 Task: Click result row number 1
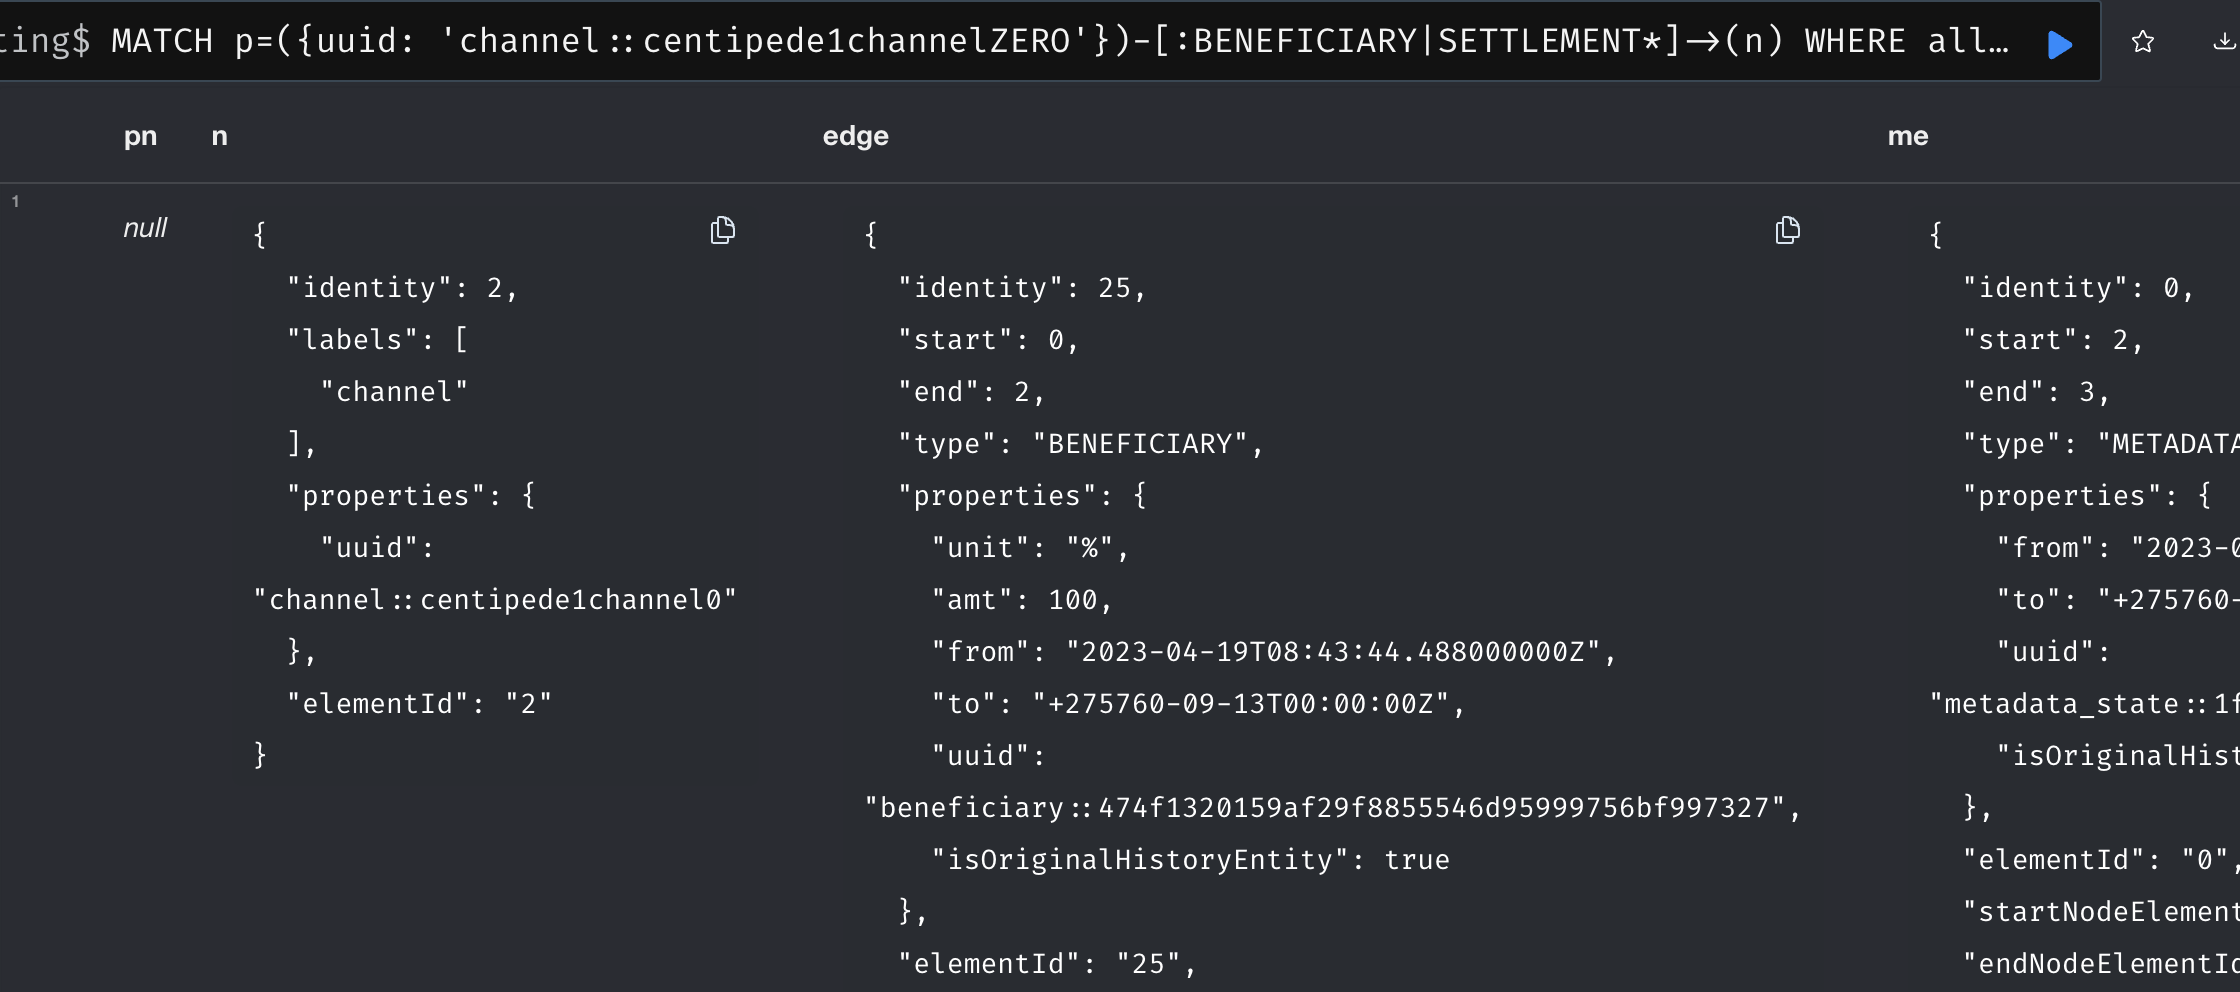pos(16,200)
